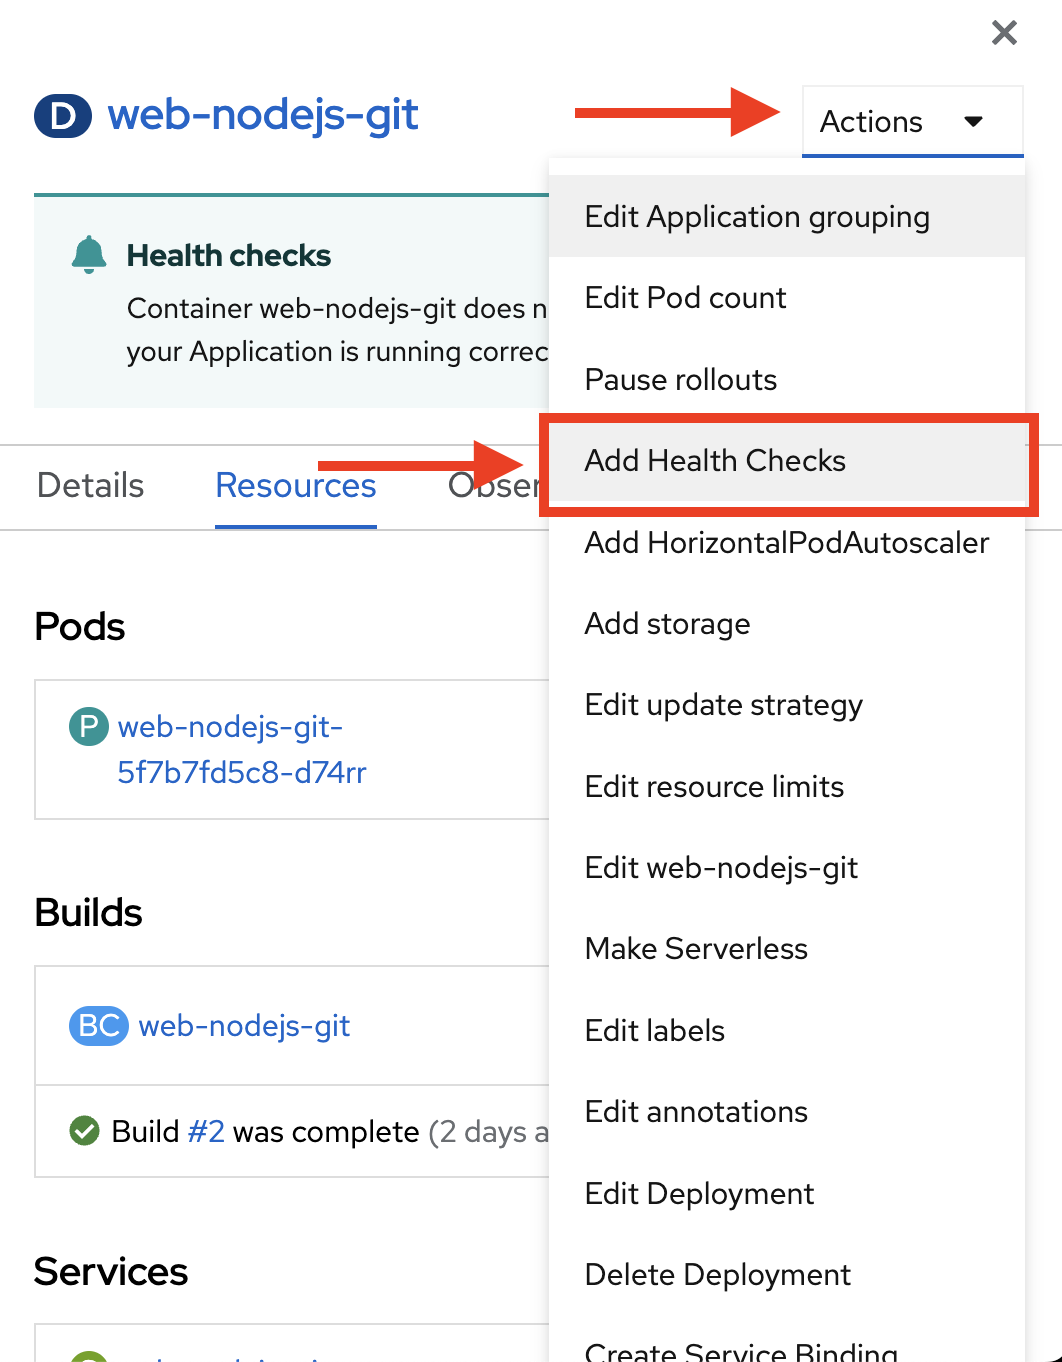
Task: Click the red arrow pointing at Actions
Action: [x=670, y=113]
